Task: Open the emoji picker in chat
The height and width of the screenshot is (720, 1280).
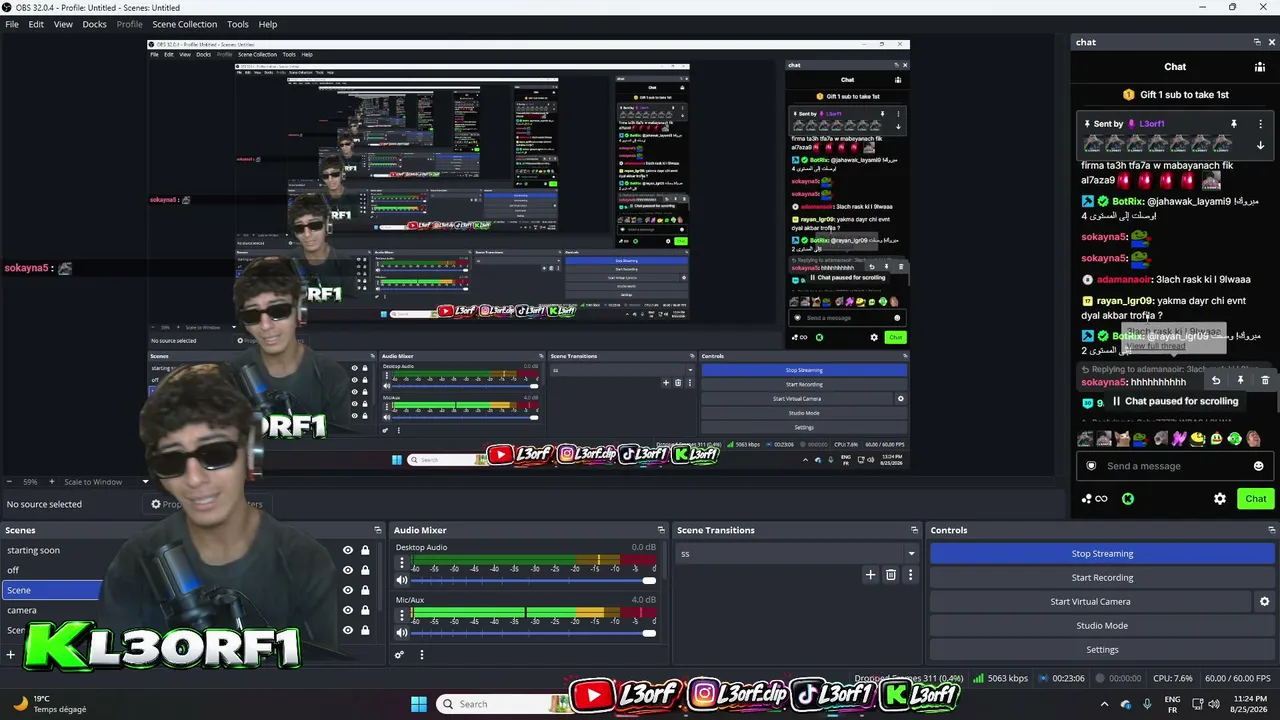Action: point(1258,466)
